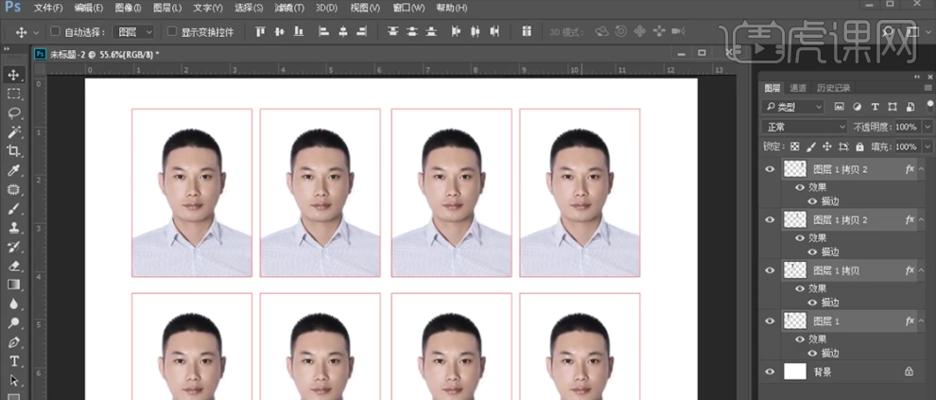Image resolution: width=936 pixels, height=400 pixels.
Task: Select the Path Selection tool
Action: [14, 380]
